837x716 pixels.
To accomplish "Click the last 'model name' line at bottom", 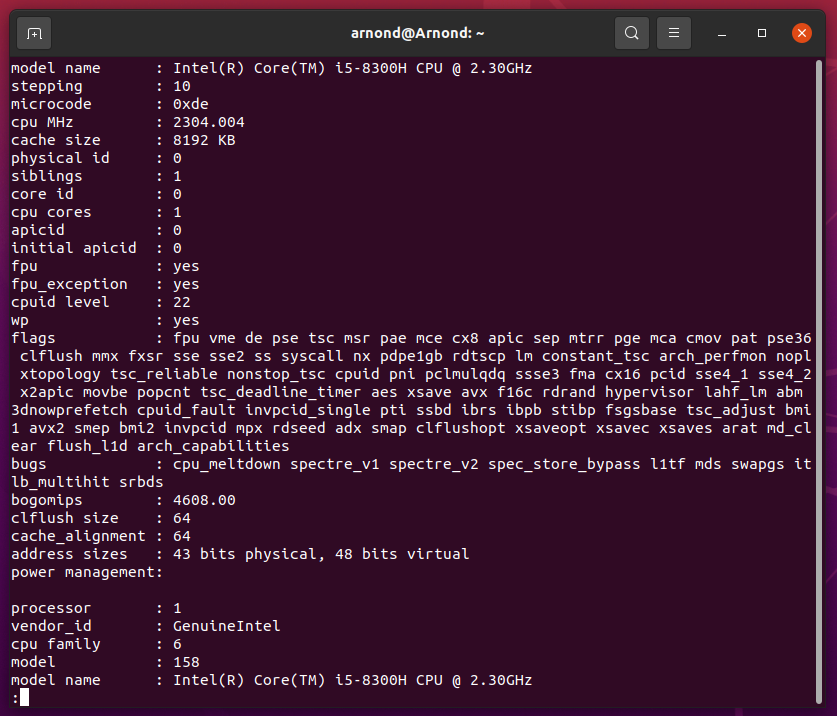I will 272,680.
